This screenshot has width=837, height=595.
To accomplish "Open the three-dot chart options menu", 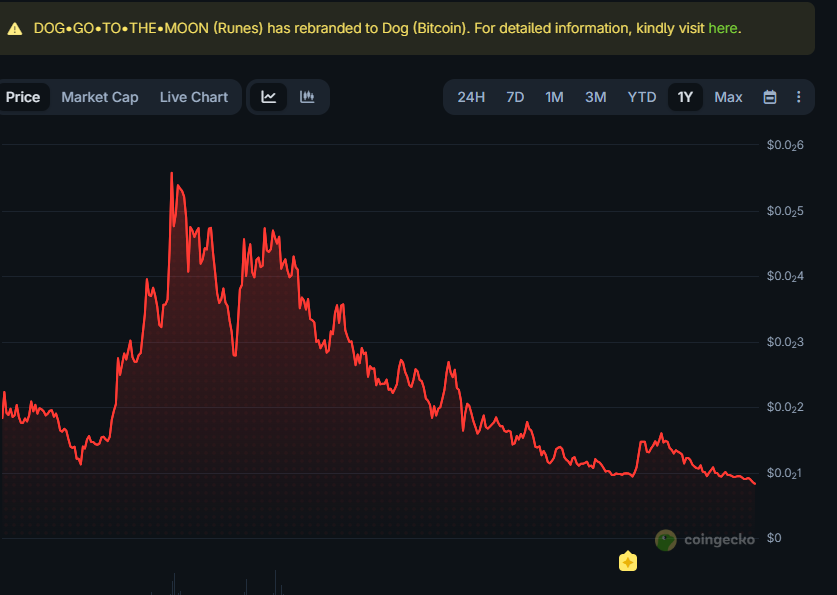I will [x=799, y=97].
